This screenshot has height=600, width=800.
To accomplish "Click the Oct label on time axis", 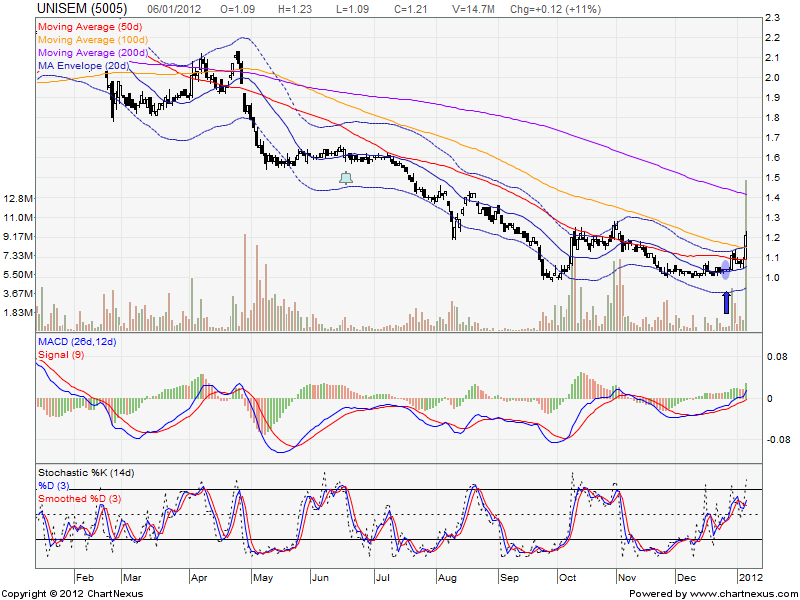I will 568,578.
